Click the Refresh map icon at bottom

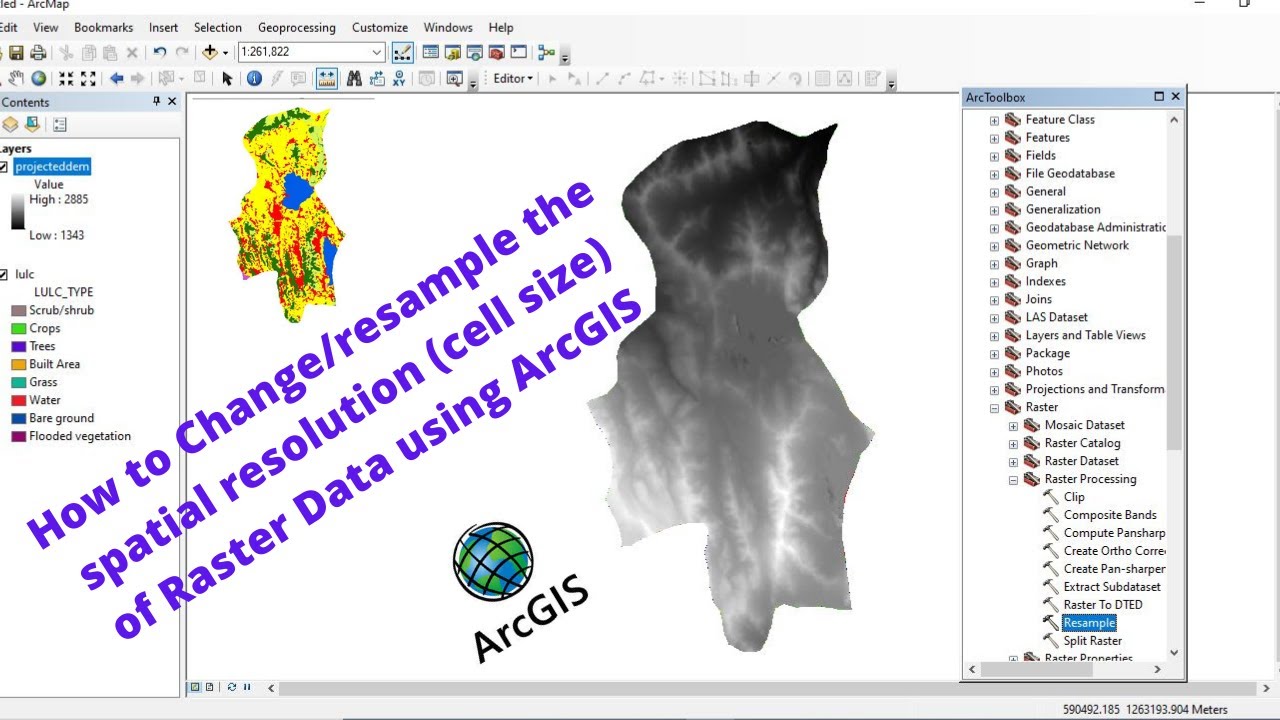[232, 687]
